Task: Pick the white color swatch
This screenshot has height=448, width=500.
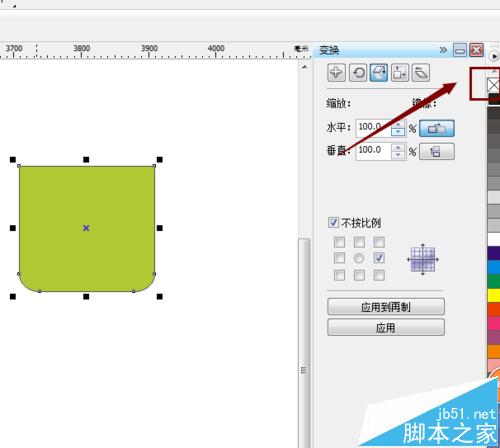Action: click(494, 239)
